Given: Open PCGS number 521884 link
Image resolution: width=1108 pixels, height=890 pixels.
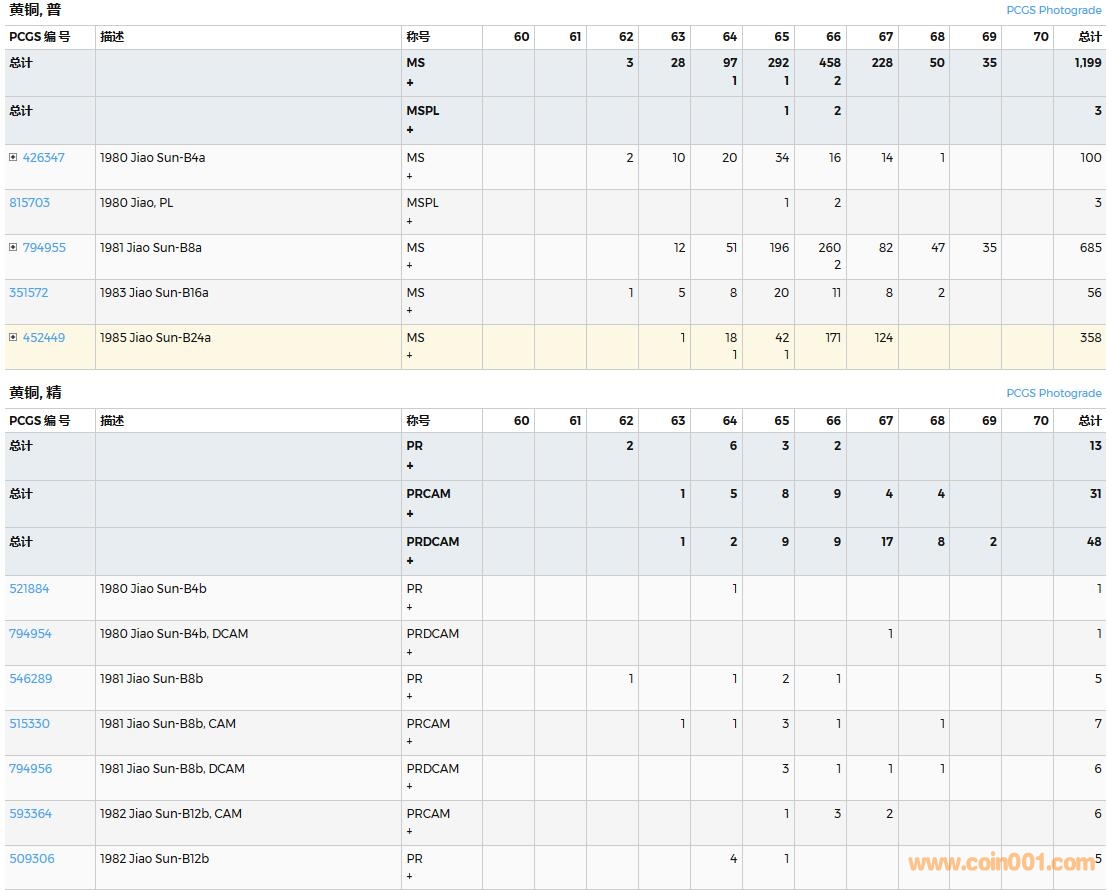Looking at the screenshot, I should tap(29, 589).
